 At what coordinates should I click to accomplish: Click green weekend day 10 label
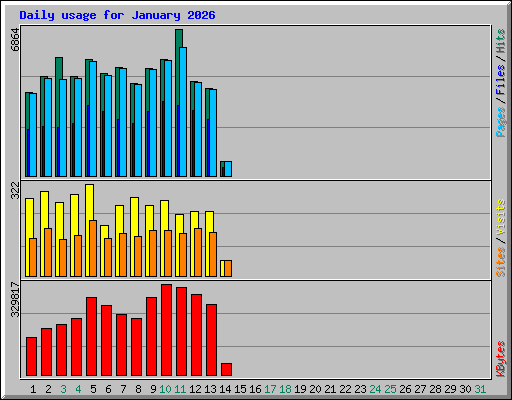point(165,389)
